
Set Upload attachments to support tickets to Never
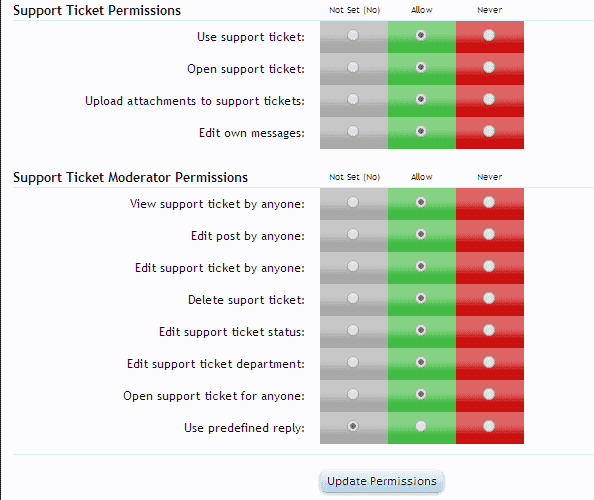click(x=489, y=99)
